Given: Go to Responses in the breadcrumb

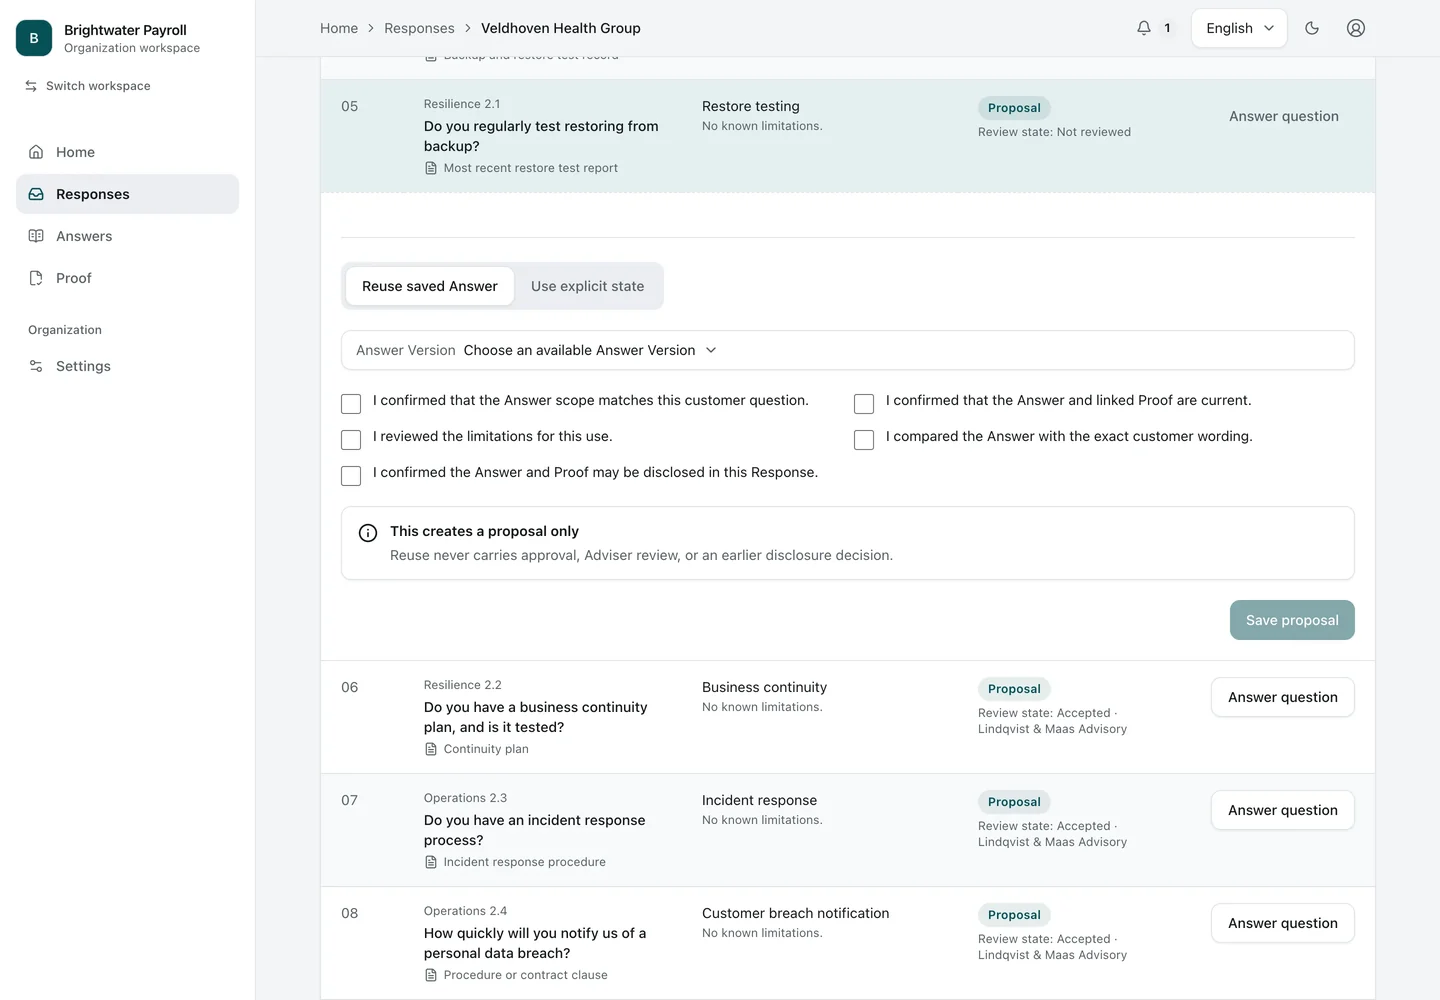Looking at the screenshot, I should point(419,28).
